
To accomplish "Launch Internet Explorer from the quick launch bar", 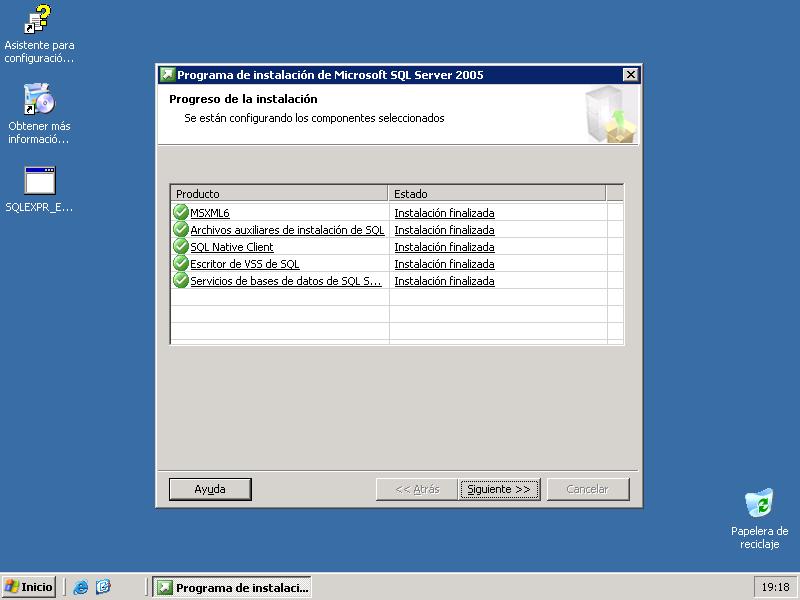I will tap(81, 587).
